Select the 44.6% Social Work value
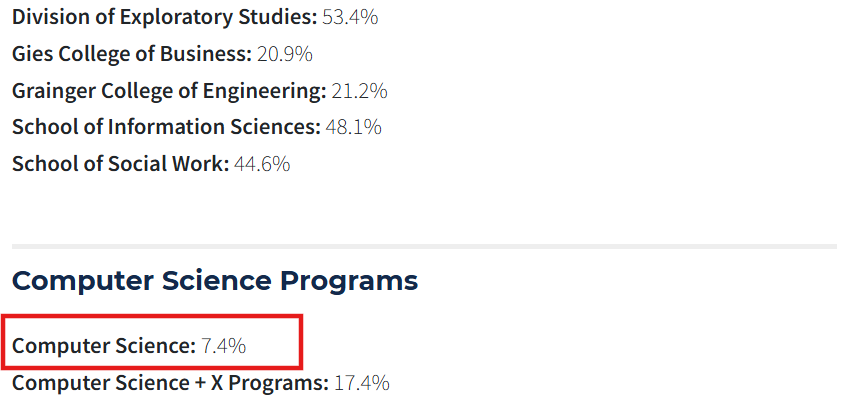Viewport: 843px width, 403px height. (262, 163)
